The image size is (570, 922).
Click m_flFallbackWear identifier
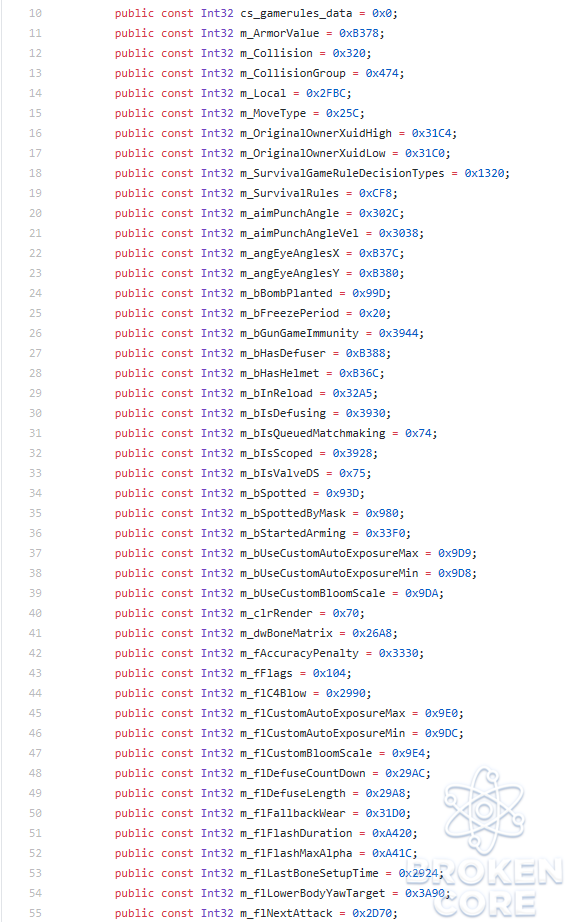click(293, 813)
